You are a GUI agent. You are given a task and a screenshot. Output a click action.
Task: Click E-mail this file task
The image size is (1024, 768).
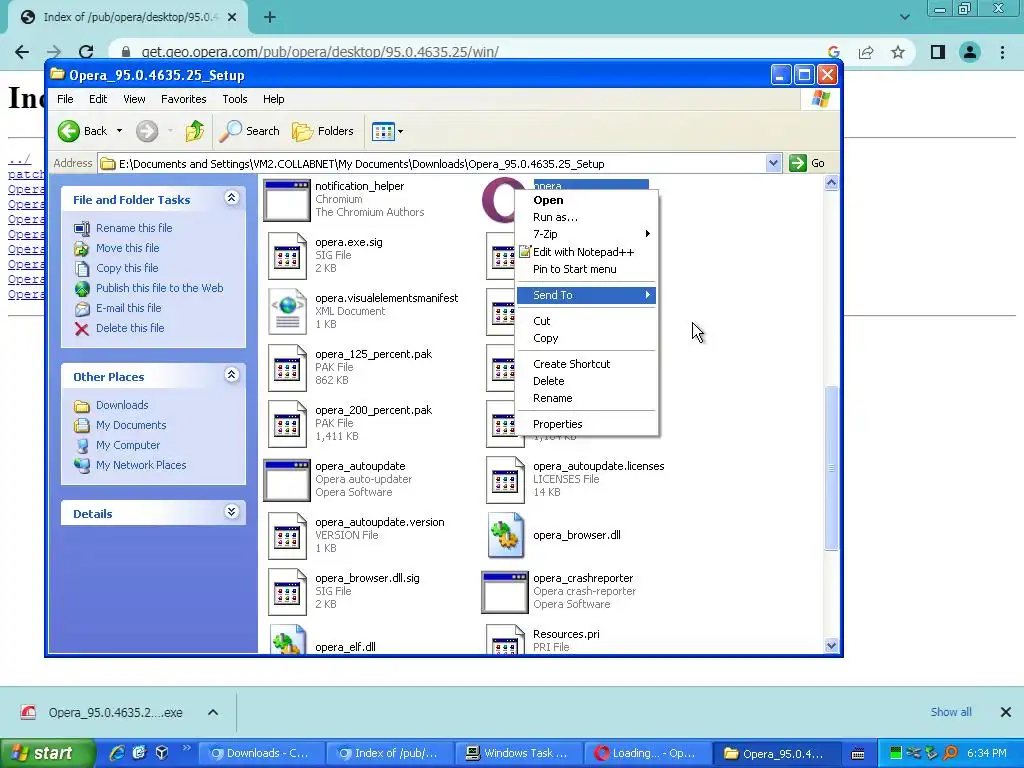click(x=128, y=308)
